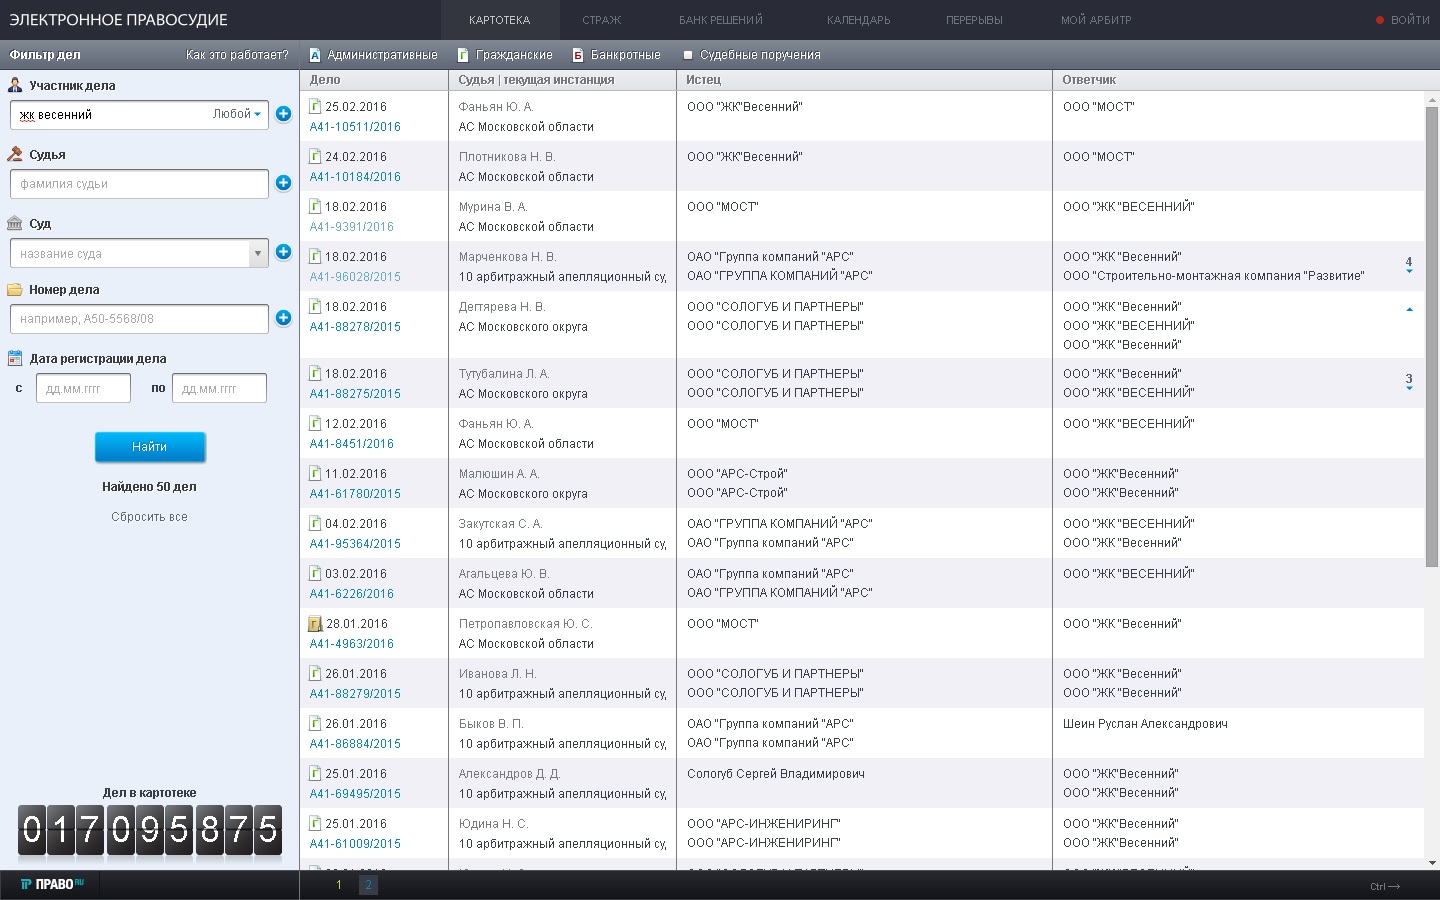Click plus icon next to court name field

click(x=283, y=252)
